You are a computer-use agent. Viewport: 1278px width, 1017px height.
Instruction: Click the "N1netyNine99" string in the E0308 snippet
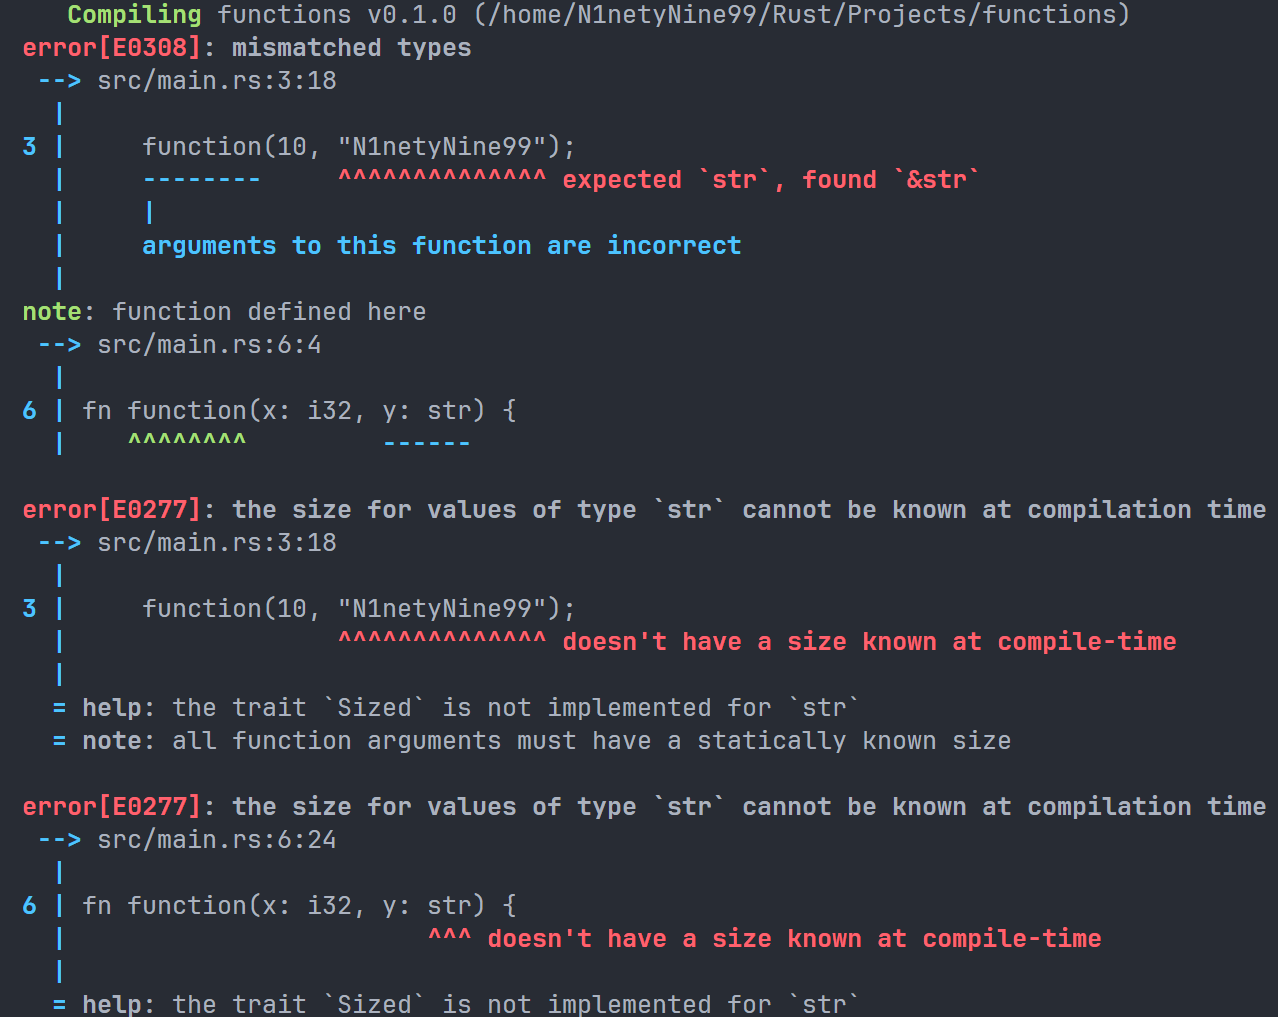point(442,147)
